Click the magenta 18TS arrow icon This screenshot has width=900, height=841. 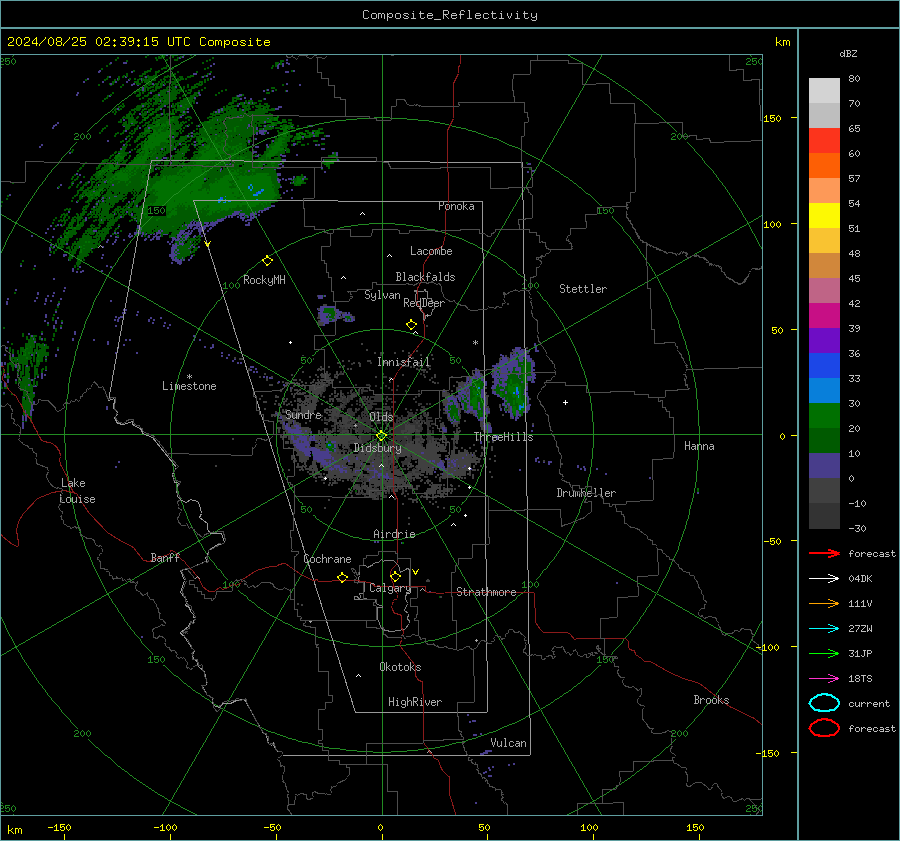[x=824, y=679]
